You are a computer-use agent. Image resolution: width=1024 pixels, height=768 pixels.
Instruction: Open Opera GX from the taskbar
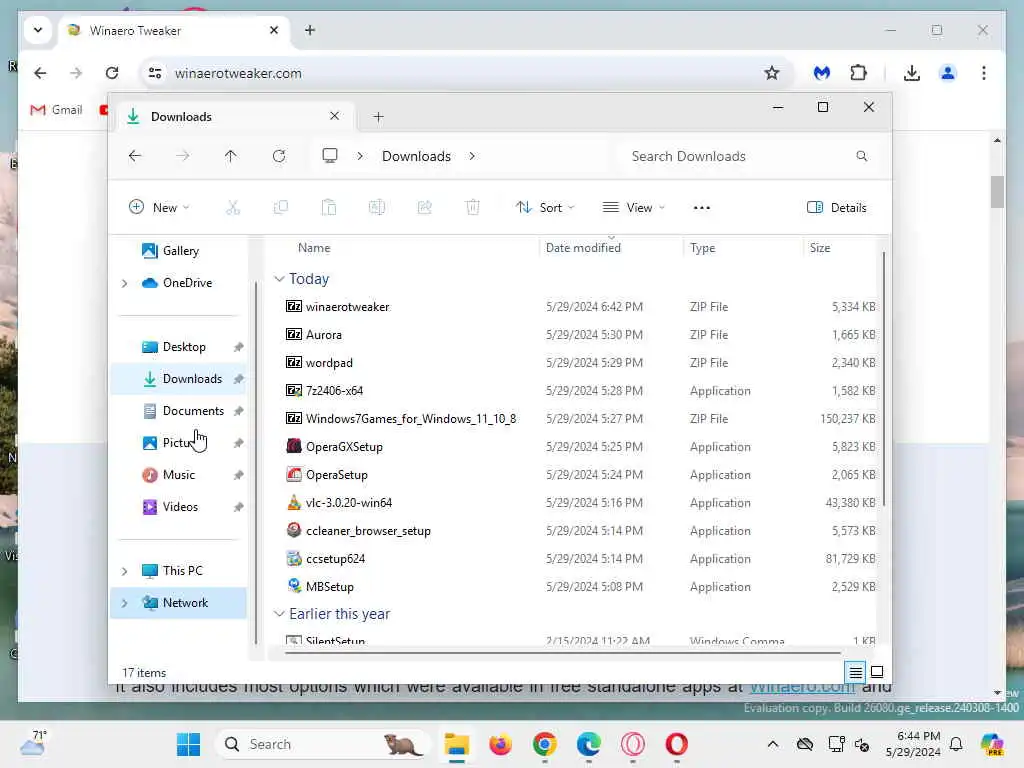[x=632, y=744]
